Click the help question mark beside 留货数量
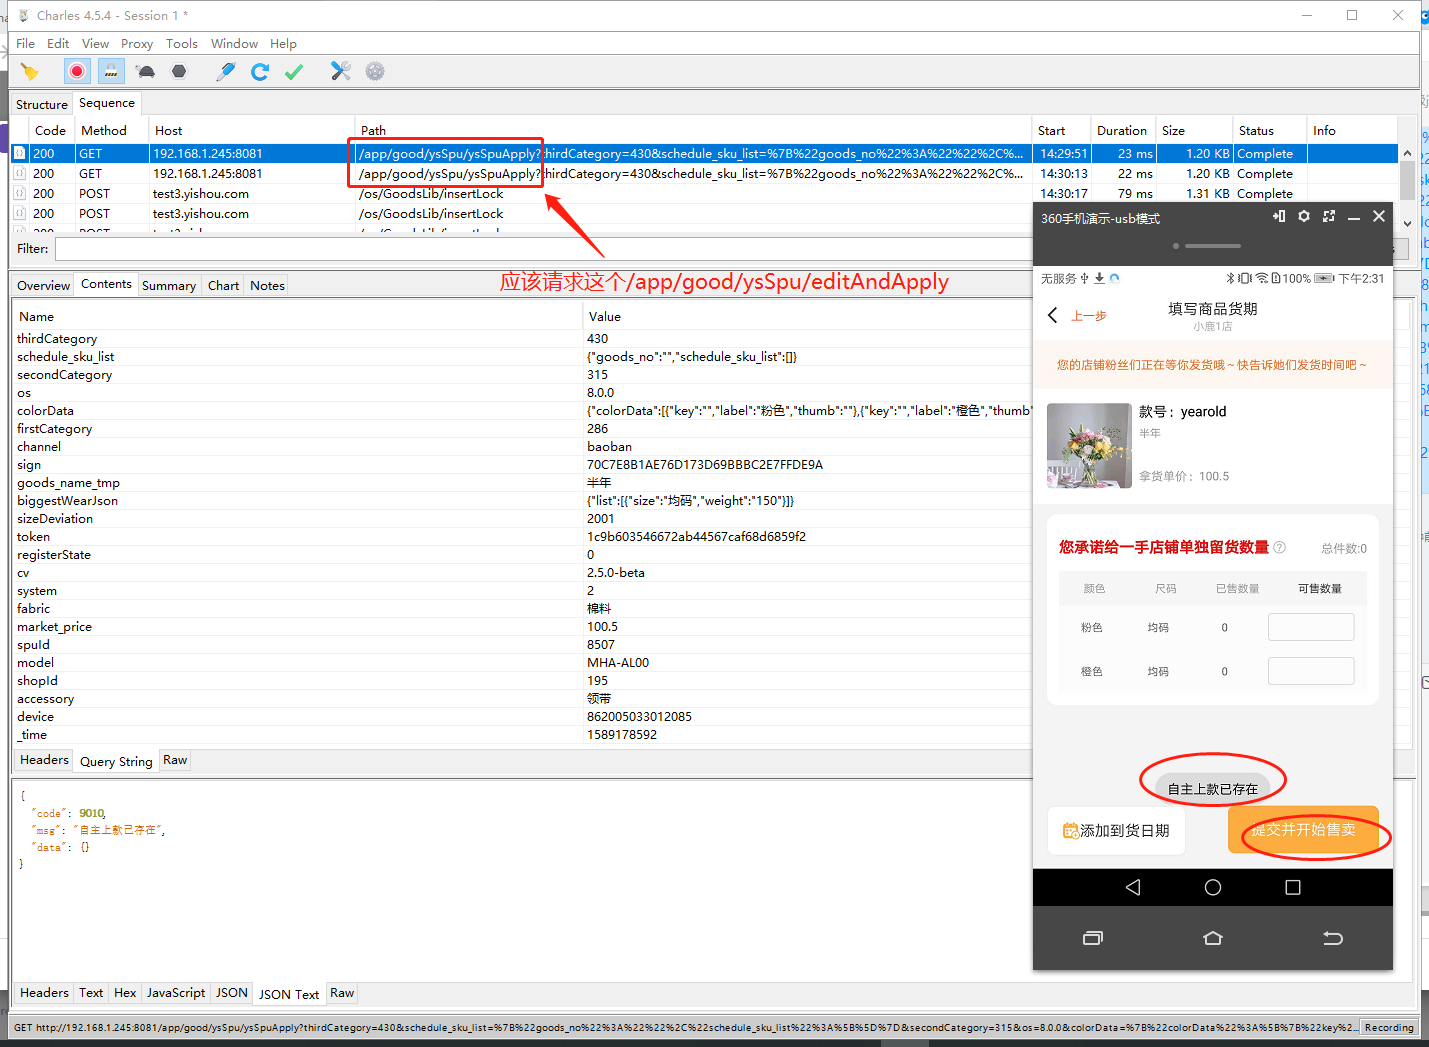 [x=1279, y=547]
